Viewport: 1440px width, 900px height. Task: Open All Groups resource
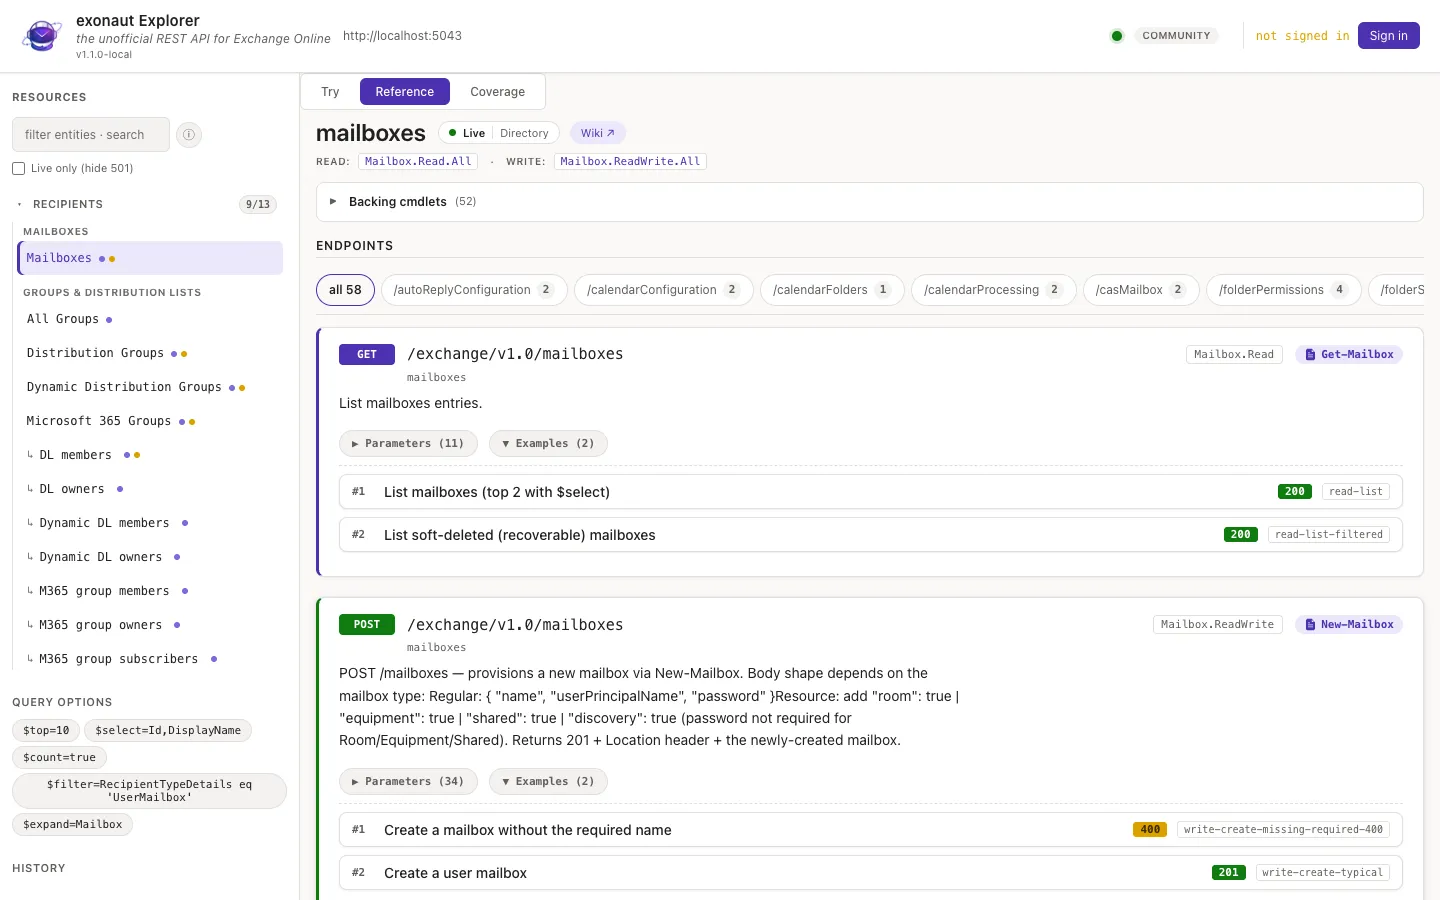(151, 319)
